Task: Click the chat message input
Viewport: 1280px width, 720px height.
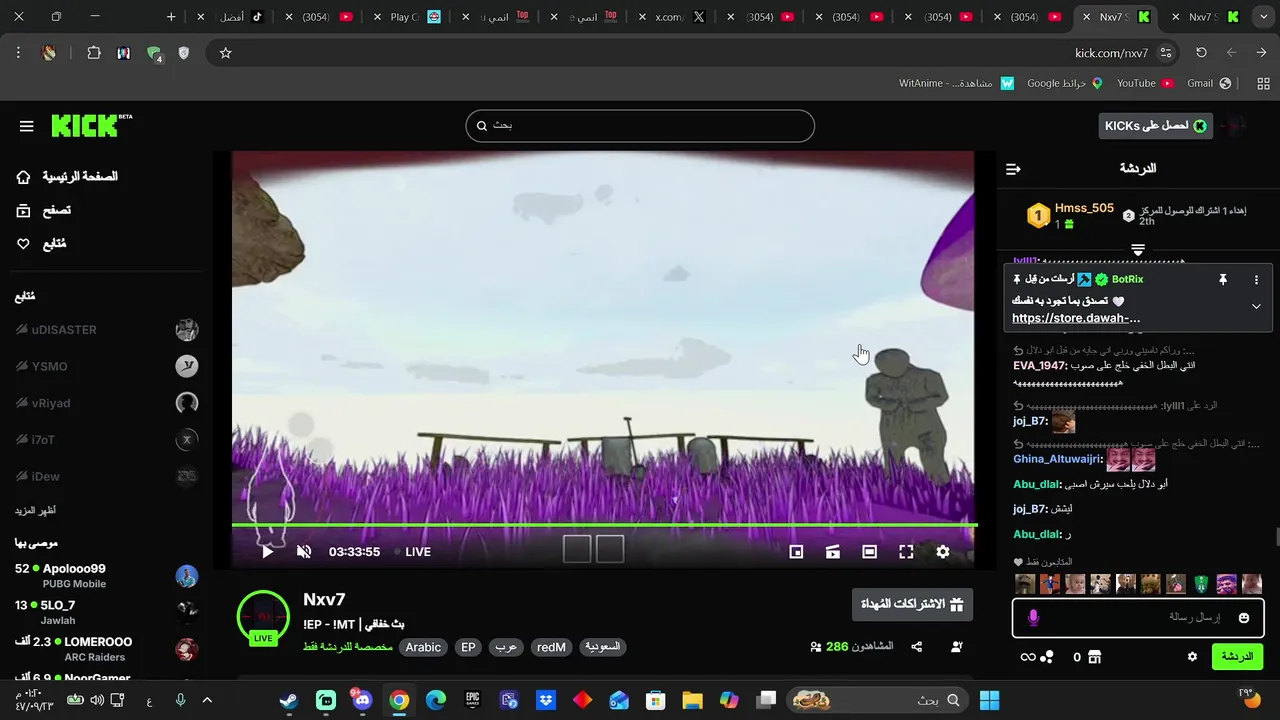Action: click(x=1138, y=618)
